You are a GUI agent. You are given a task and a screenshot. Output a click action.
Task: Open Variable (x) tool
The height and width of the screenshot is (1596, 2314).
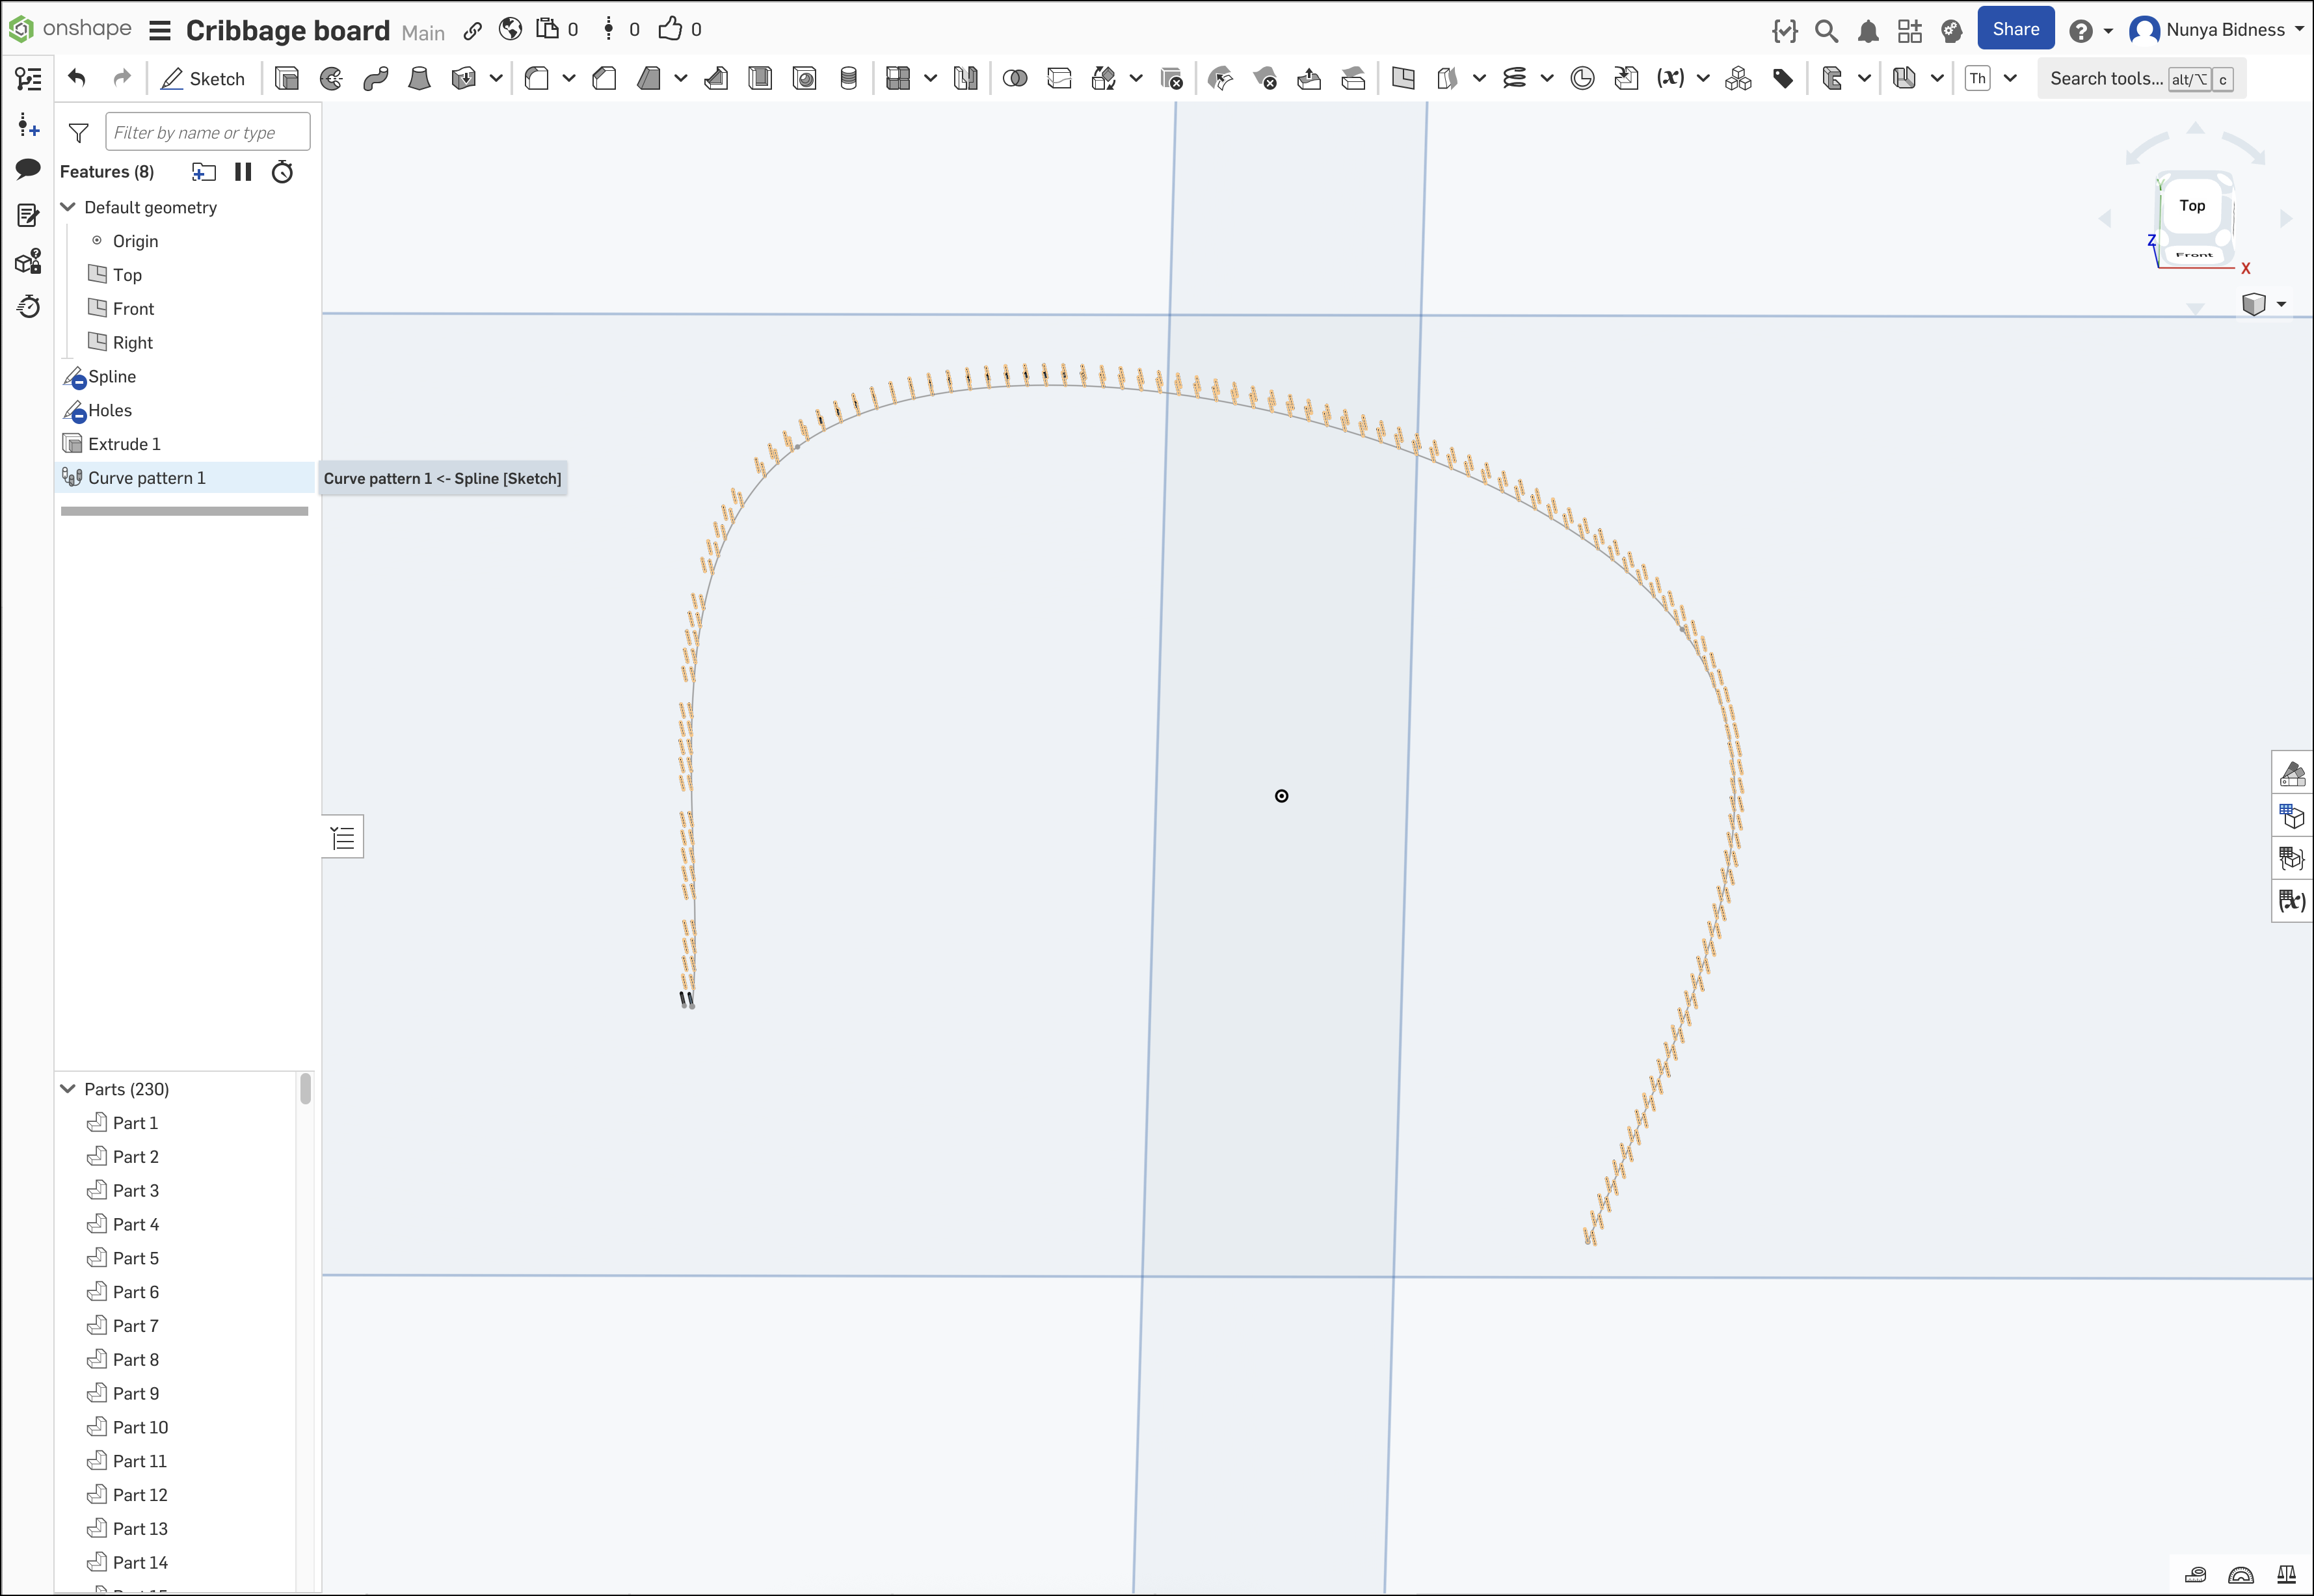1670,78
